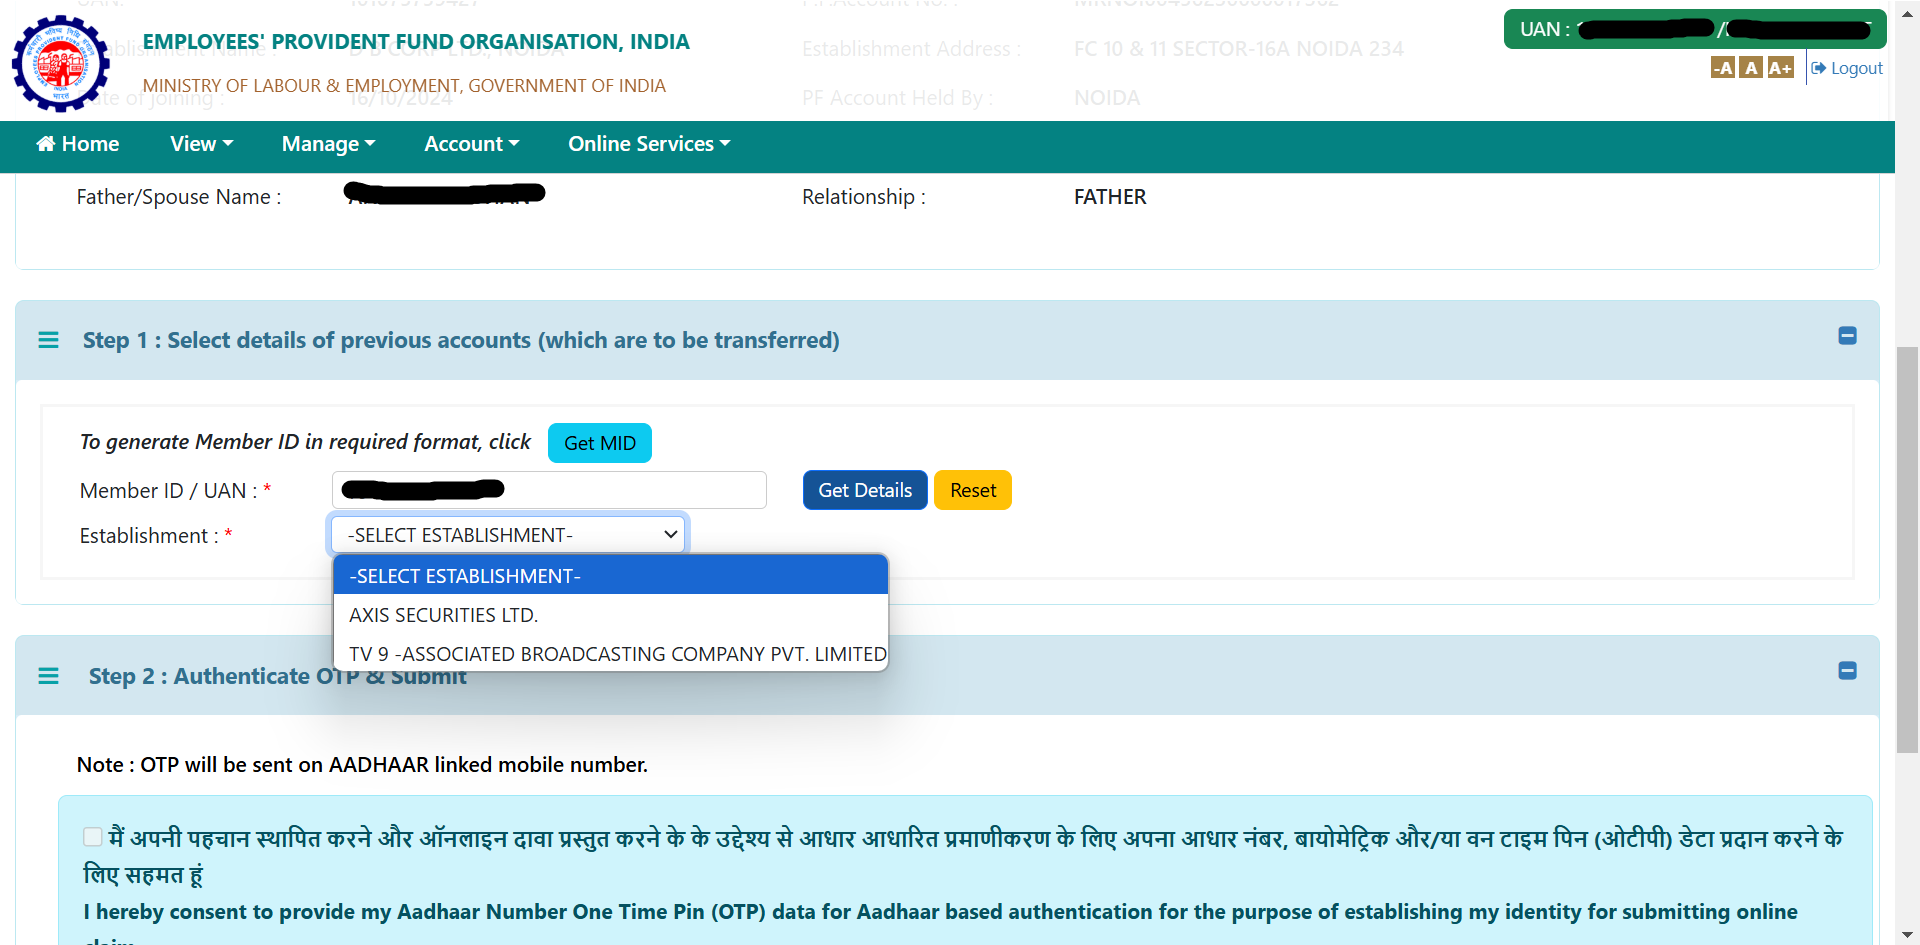The height and width of the screenshot is (945, 1920).
Task: Click the Home house icon in navbar
Action: coord(47,143)
